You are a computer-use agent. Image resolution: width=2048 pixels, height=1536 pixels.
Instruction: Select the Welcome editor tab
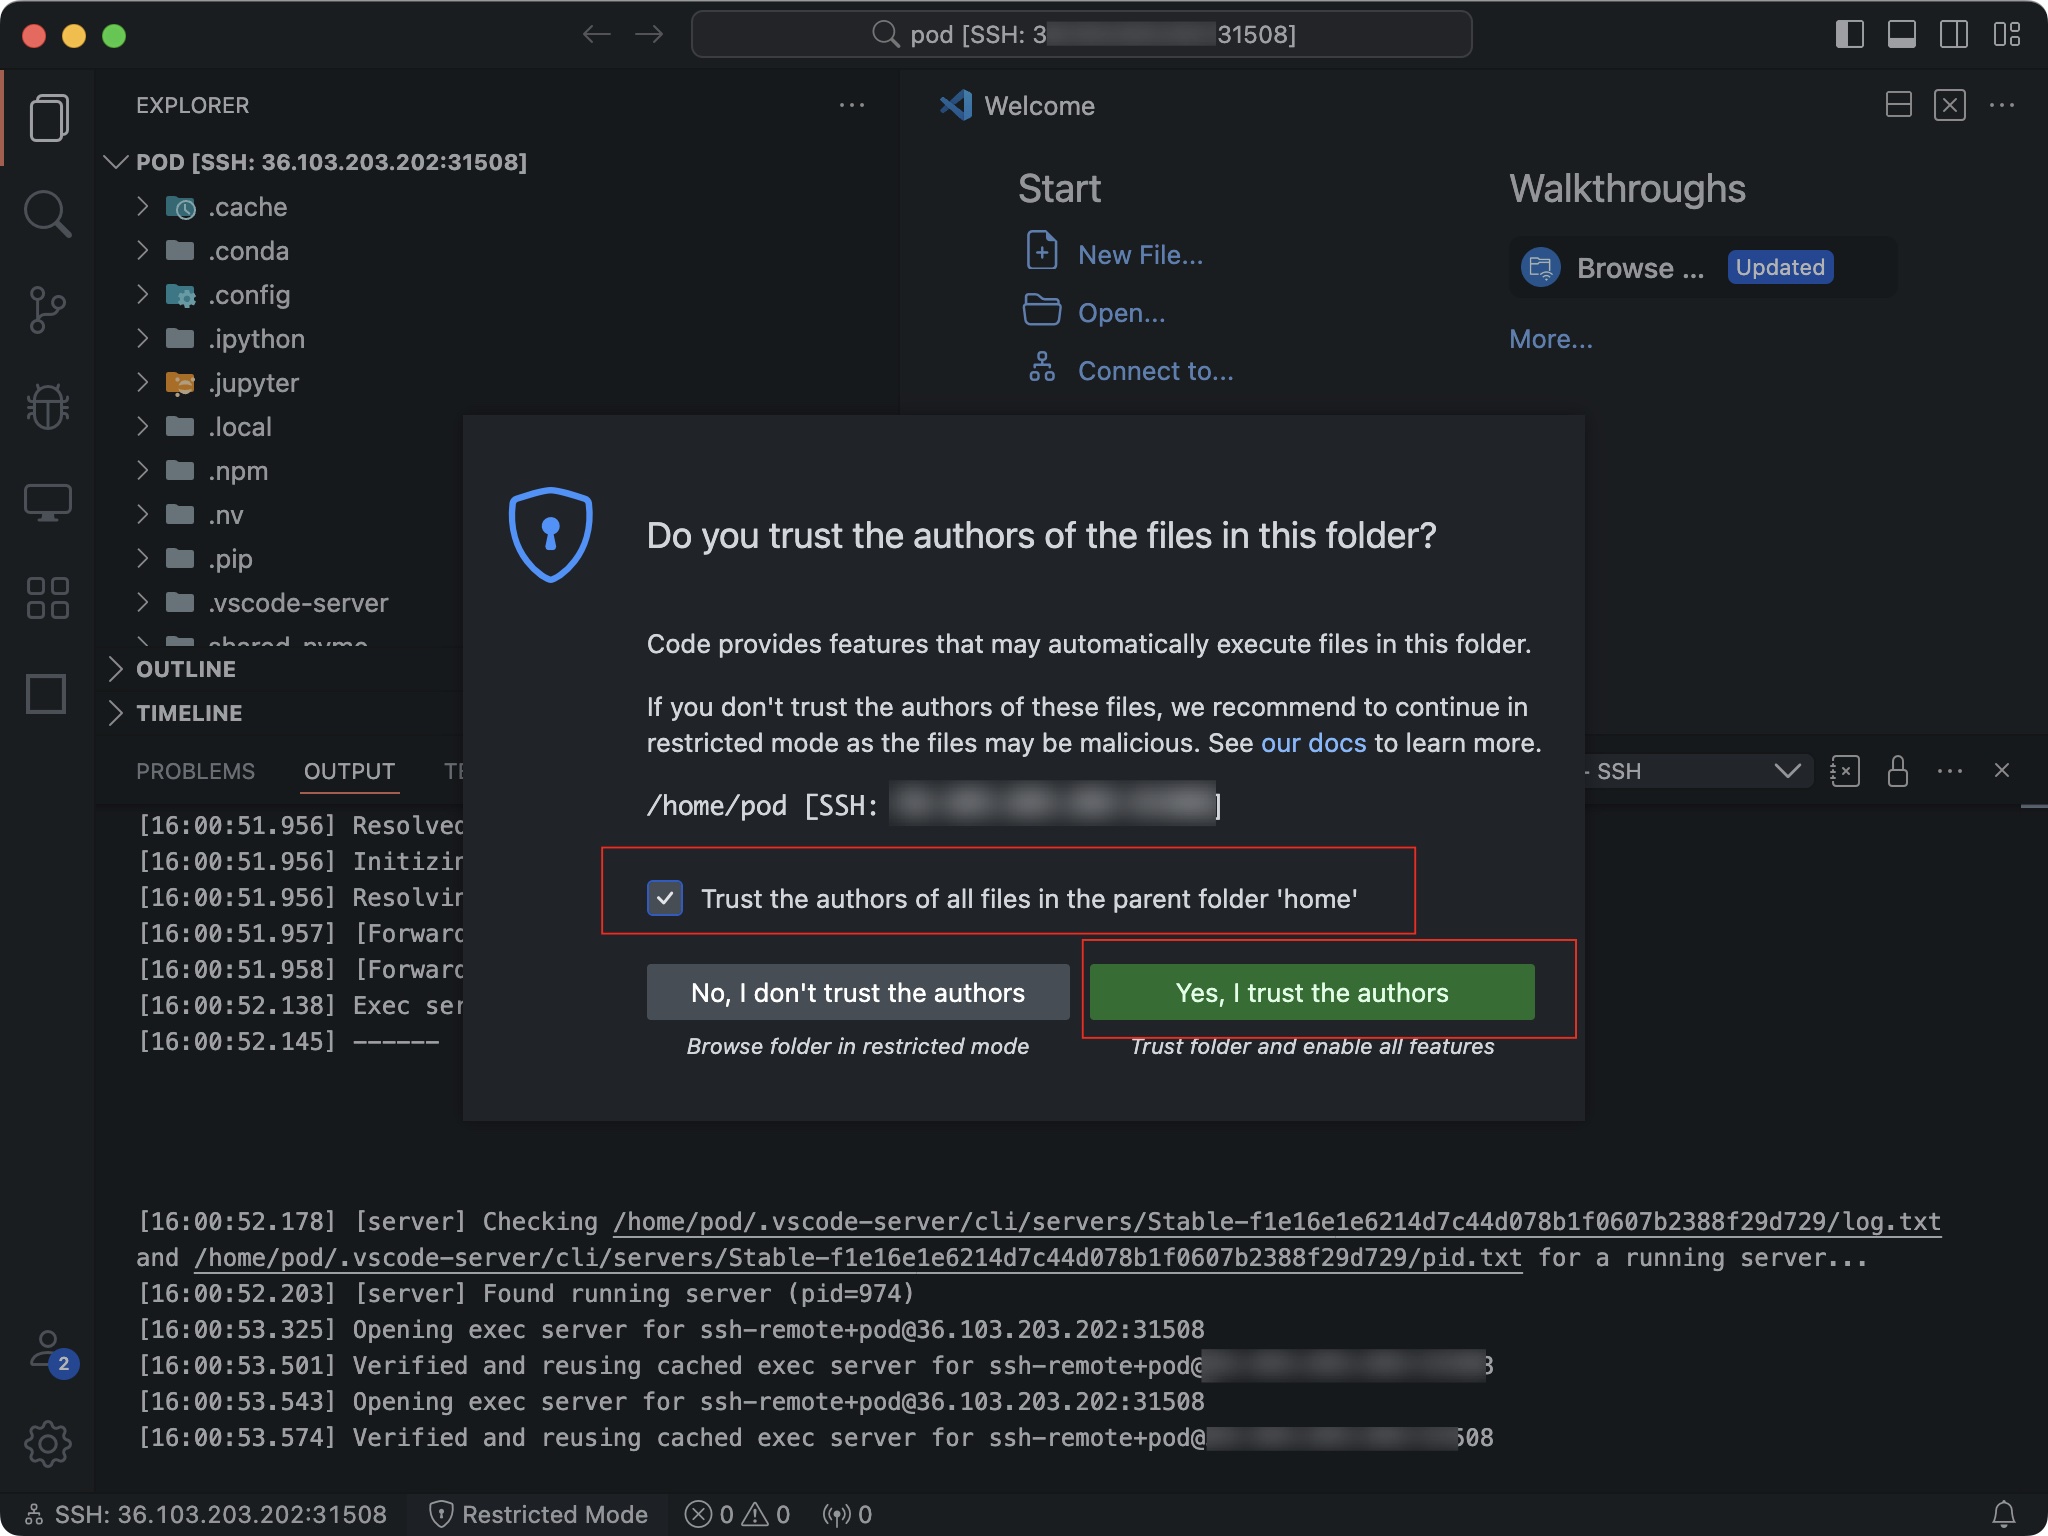click(x=1018, y=105)
